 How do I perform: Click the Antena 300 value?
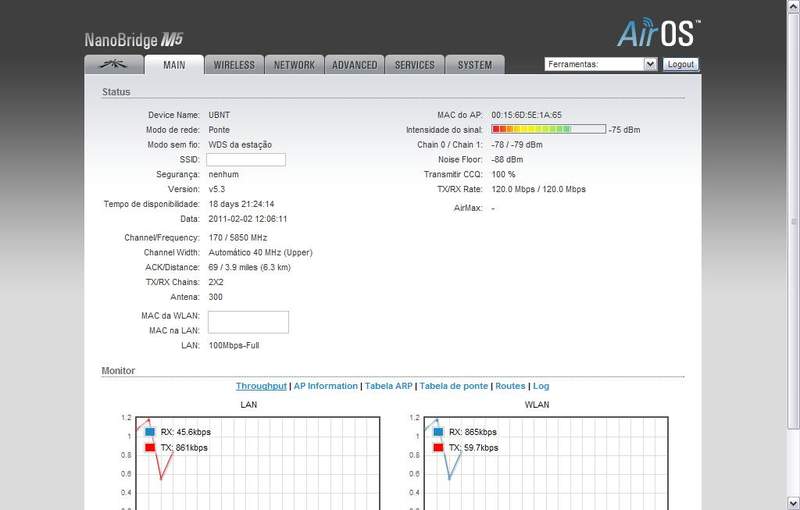[x=215, y=297]
